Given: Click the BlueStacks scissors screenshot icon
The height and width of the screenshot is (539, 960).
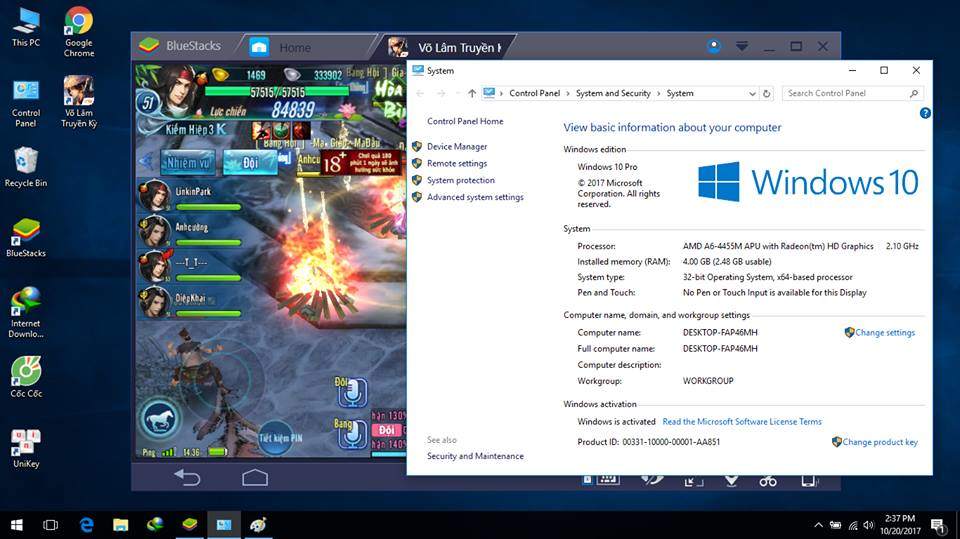Looking at the screenshot, I should click(767, 481).
